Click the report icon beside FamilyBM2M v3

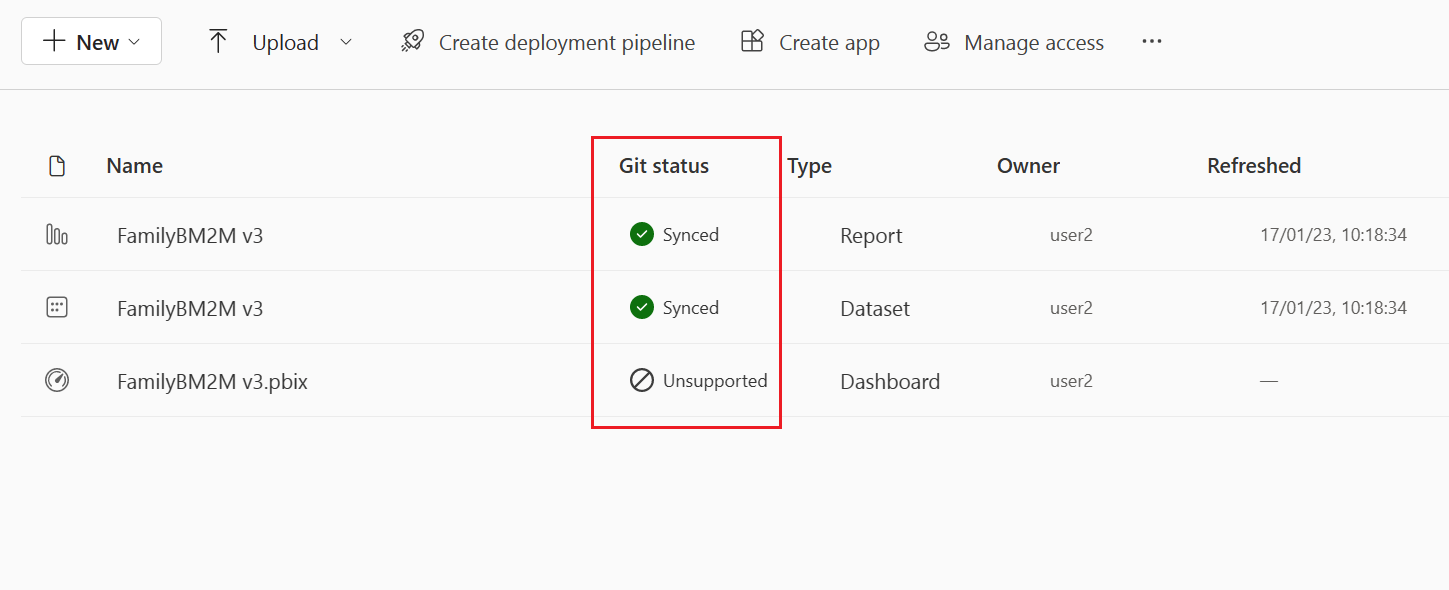pyautogui.click(x=57, y=234)
